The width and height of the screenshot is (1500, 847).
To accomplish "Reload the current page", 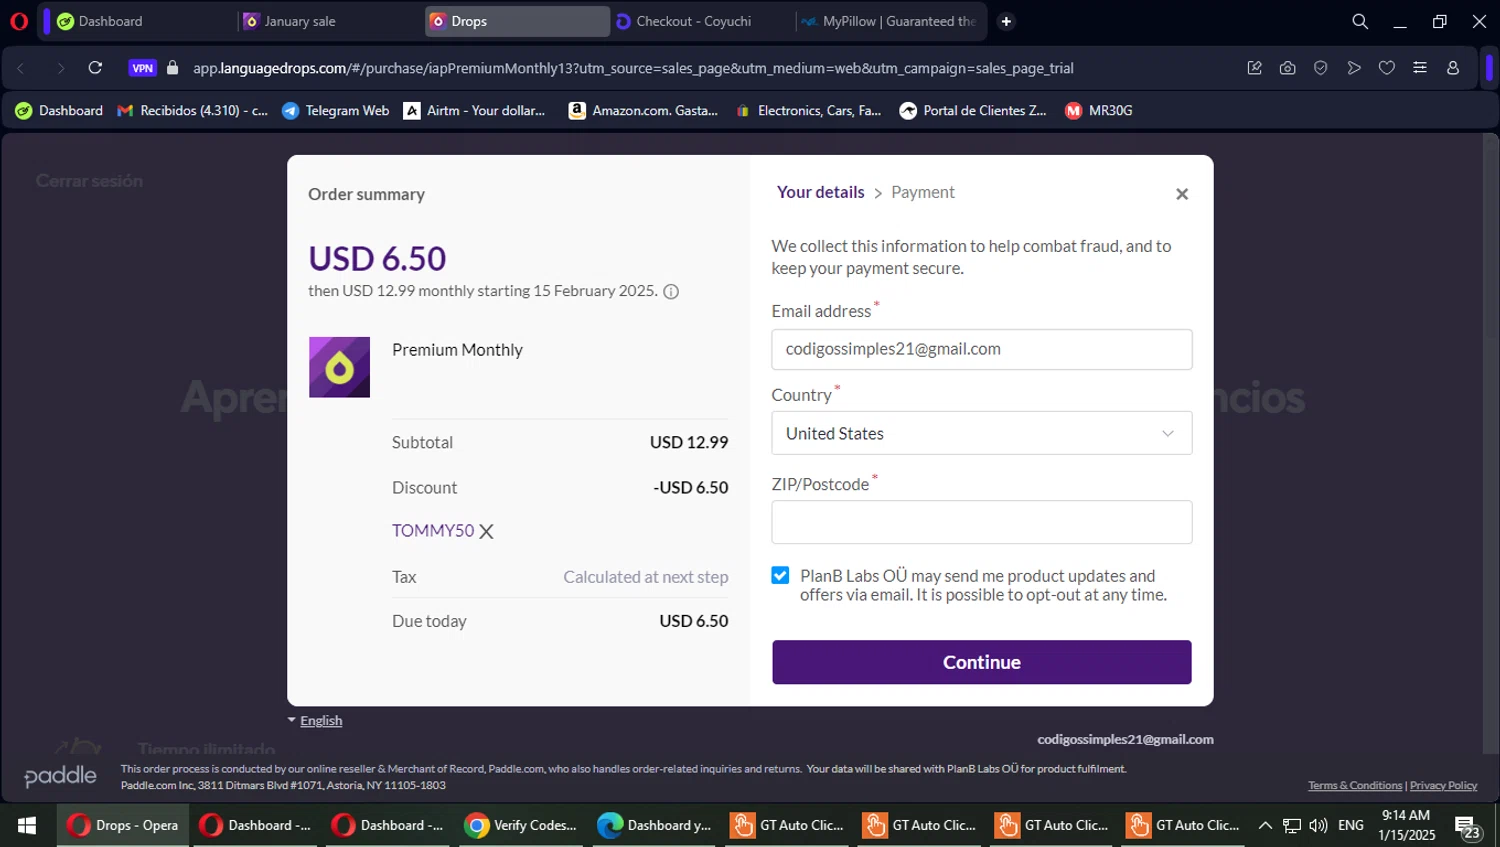I will point(95,68).
